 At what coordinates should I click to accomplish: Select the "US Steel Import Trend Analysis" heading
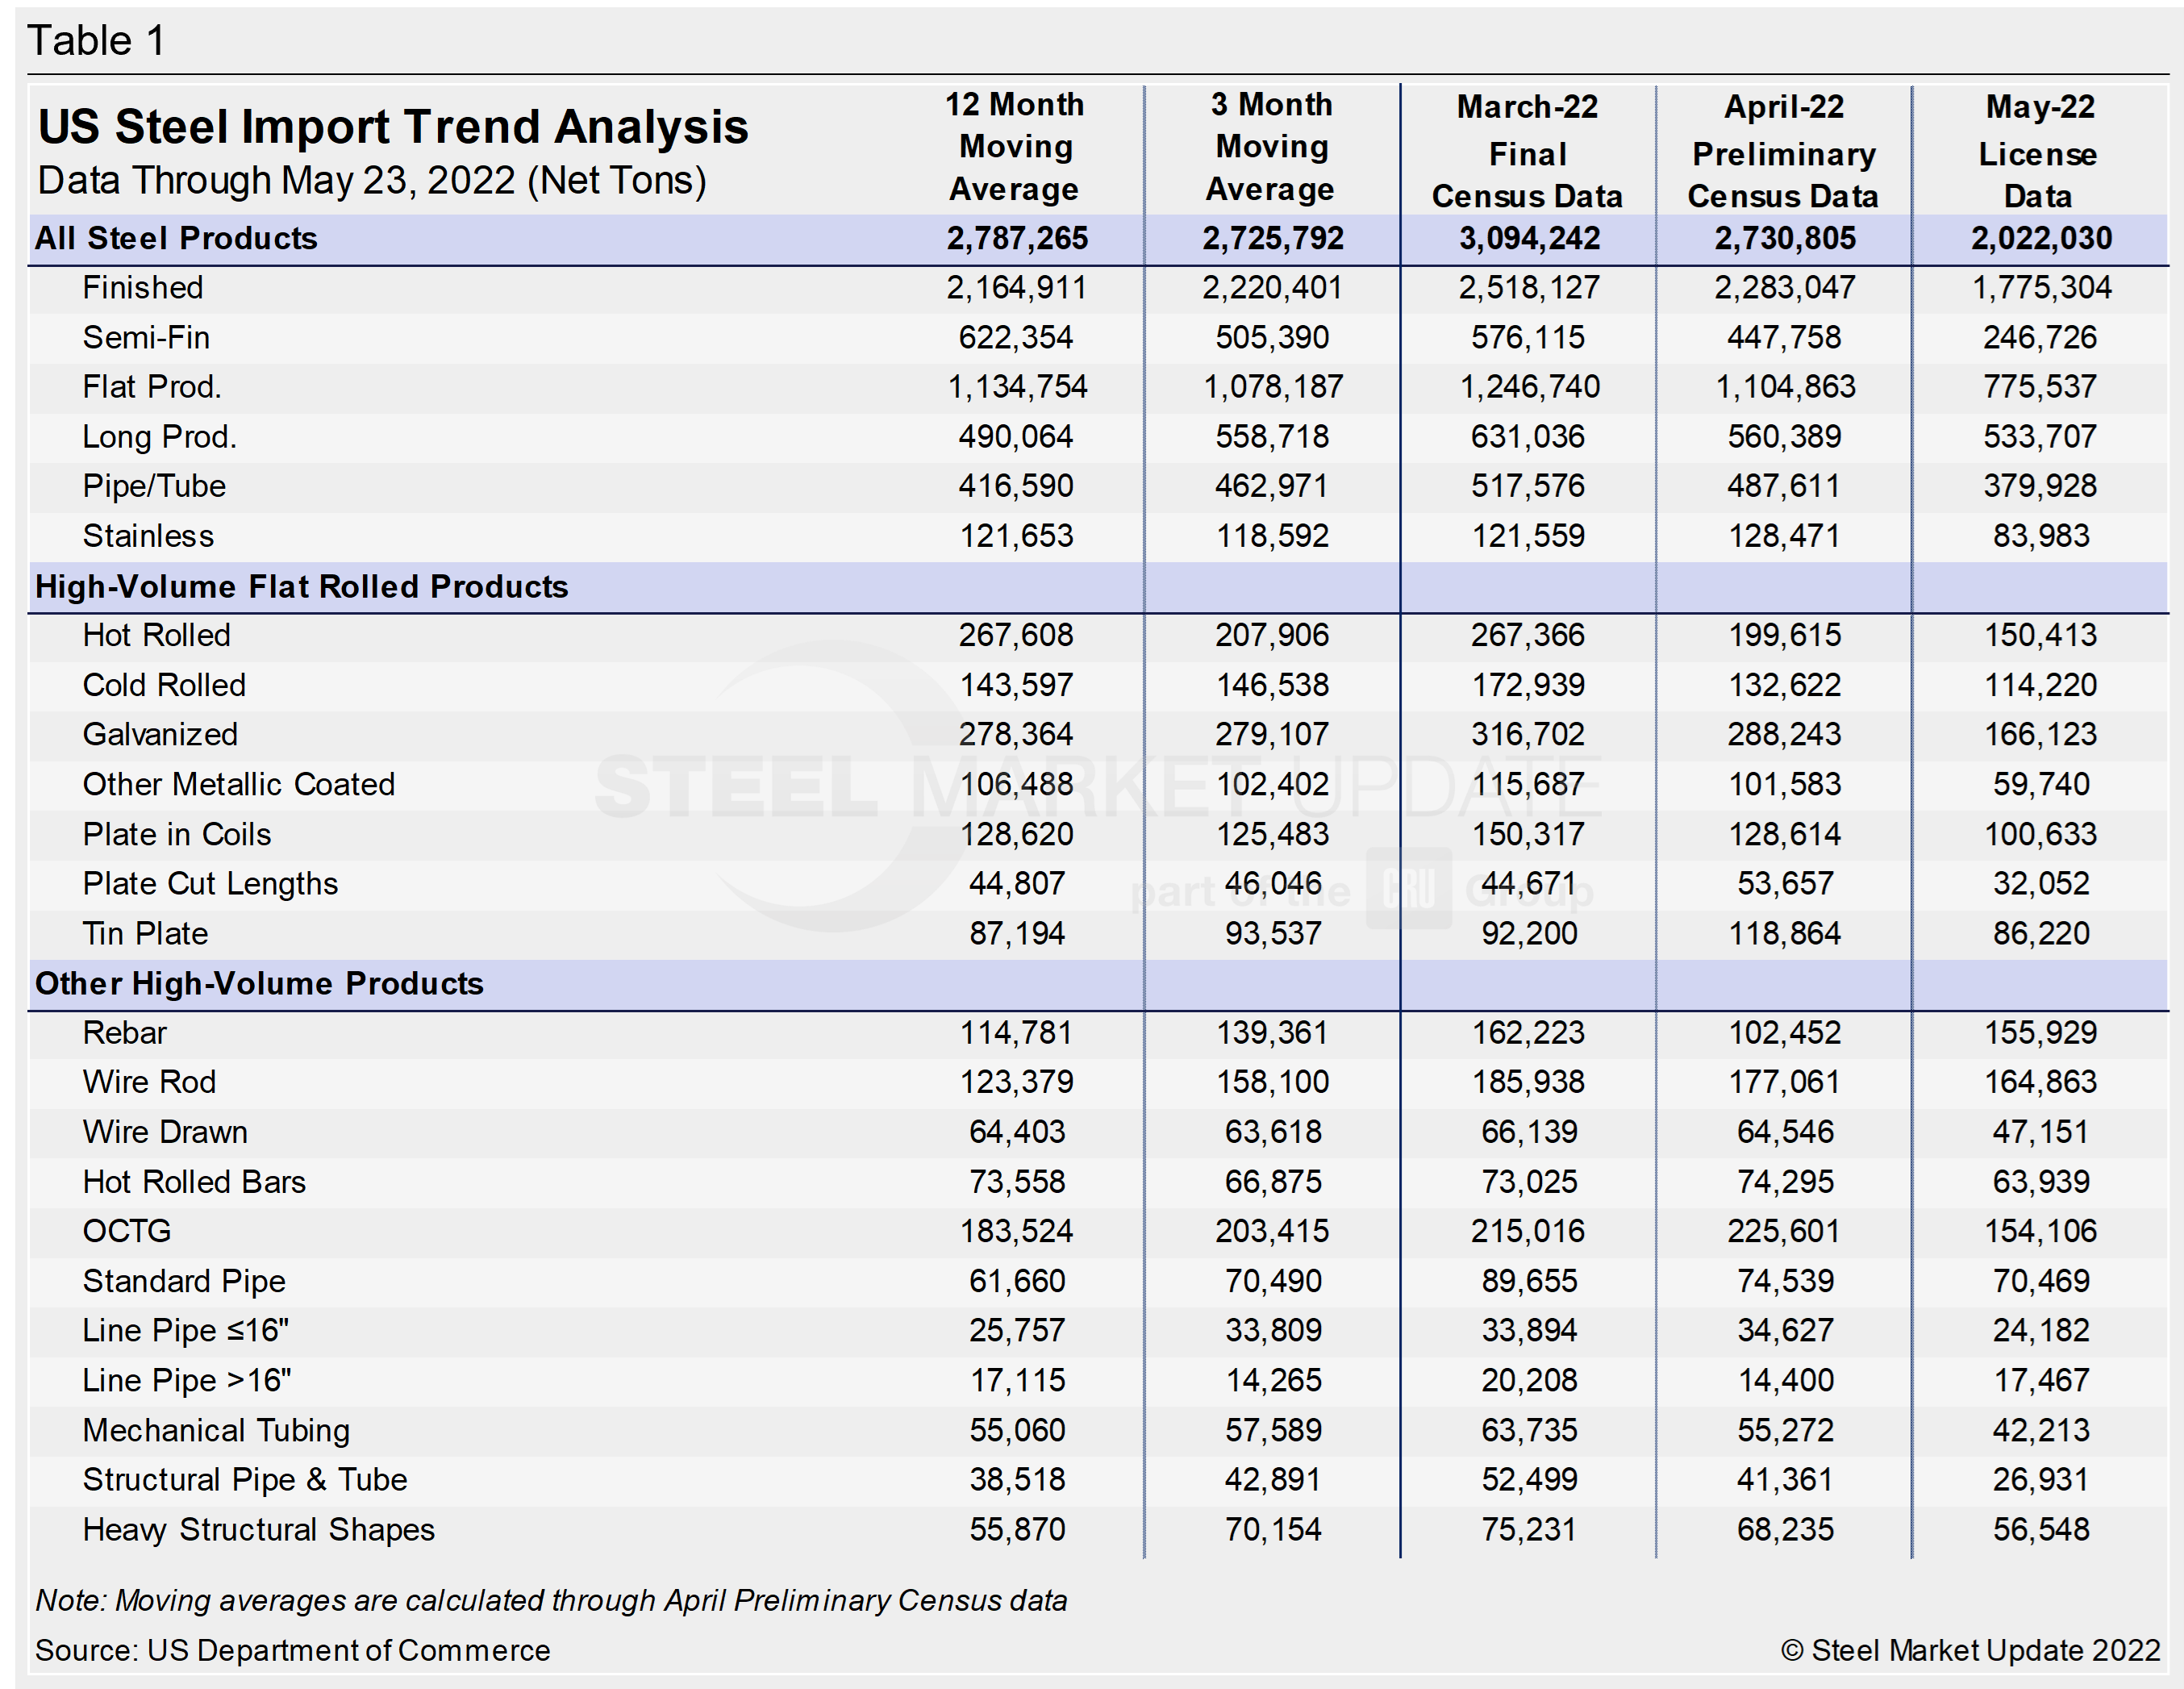point(393,127)
